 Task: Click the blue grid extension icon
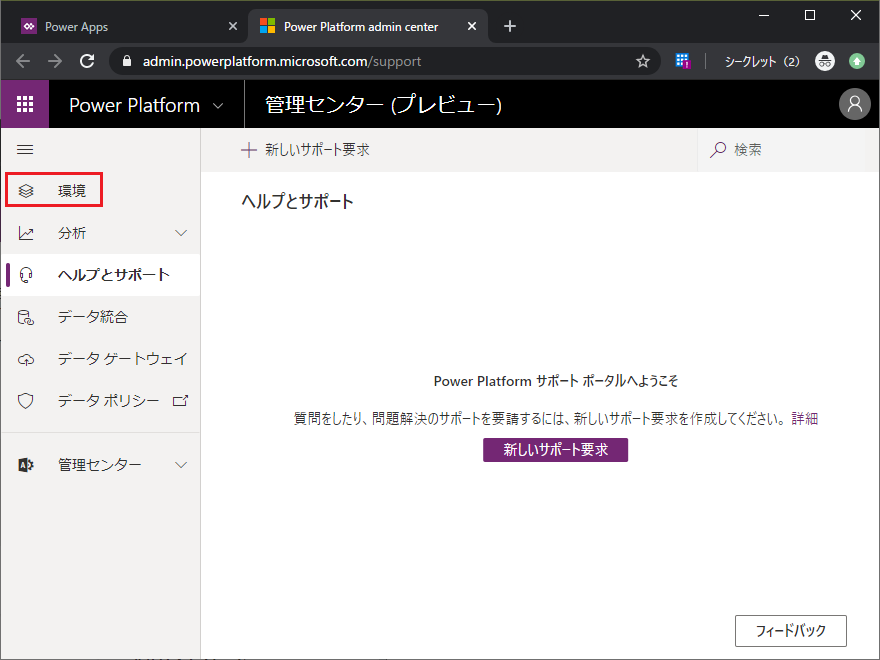[682, 61]
